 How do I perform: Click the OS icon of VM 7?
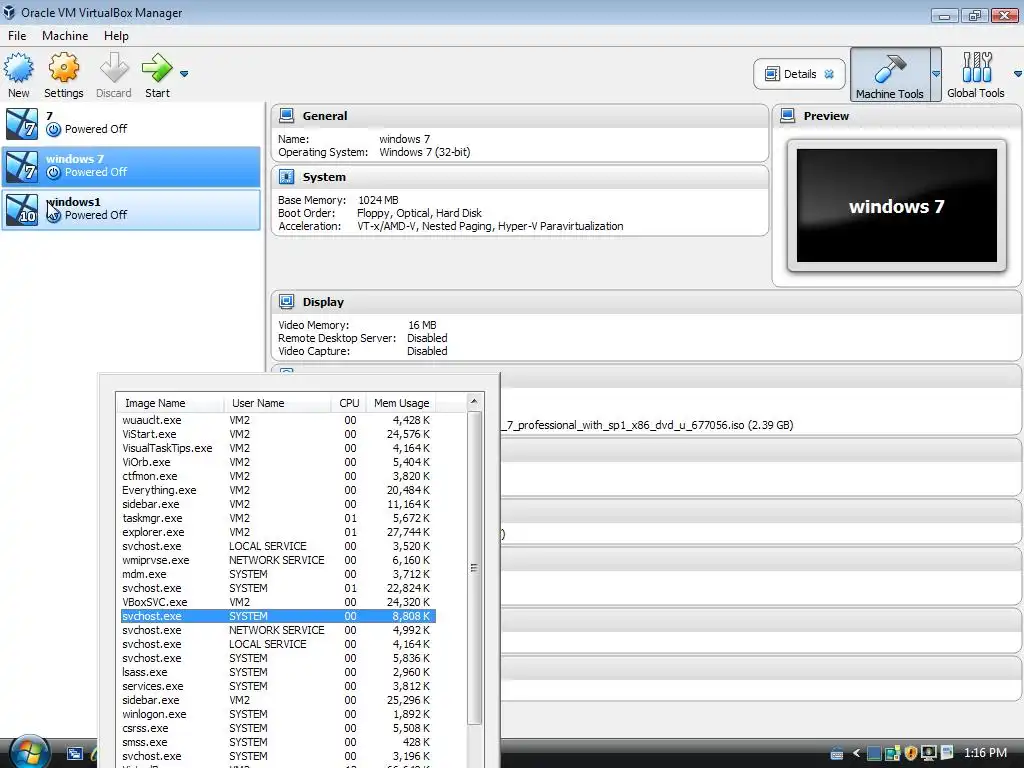22,123
